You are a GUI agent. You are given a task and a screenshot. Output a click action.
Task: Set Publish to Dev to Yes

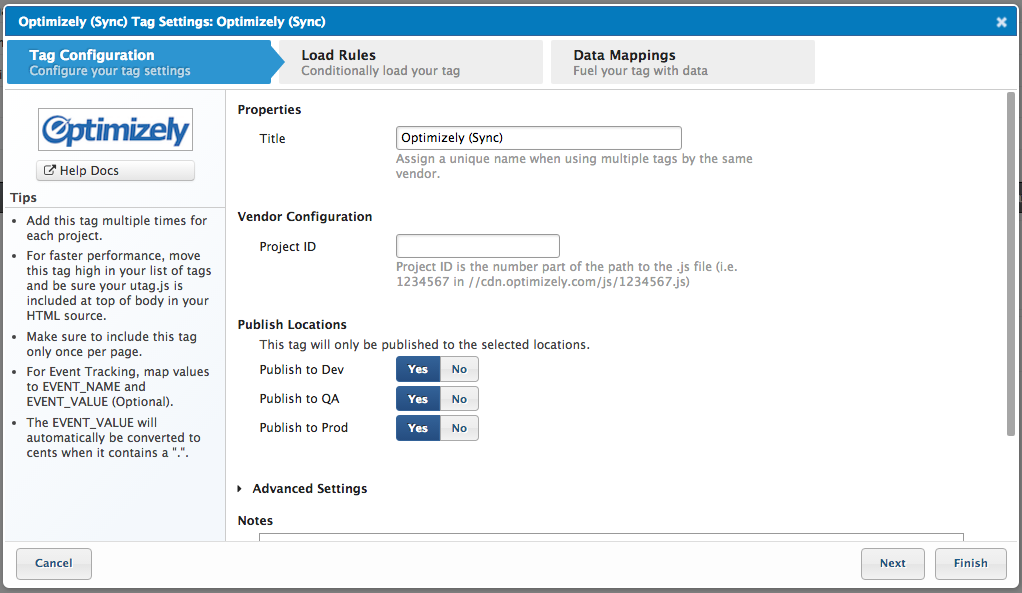418,369
